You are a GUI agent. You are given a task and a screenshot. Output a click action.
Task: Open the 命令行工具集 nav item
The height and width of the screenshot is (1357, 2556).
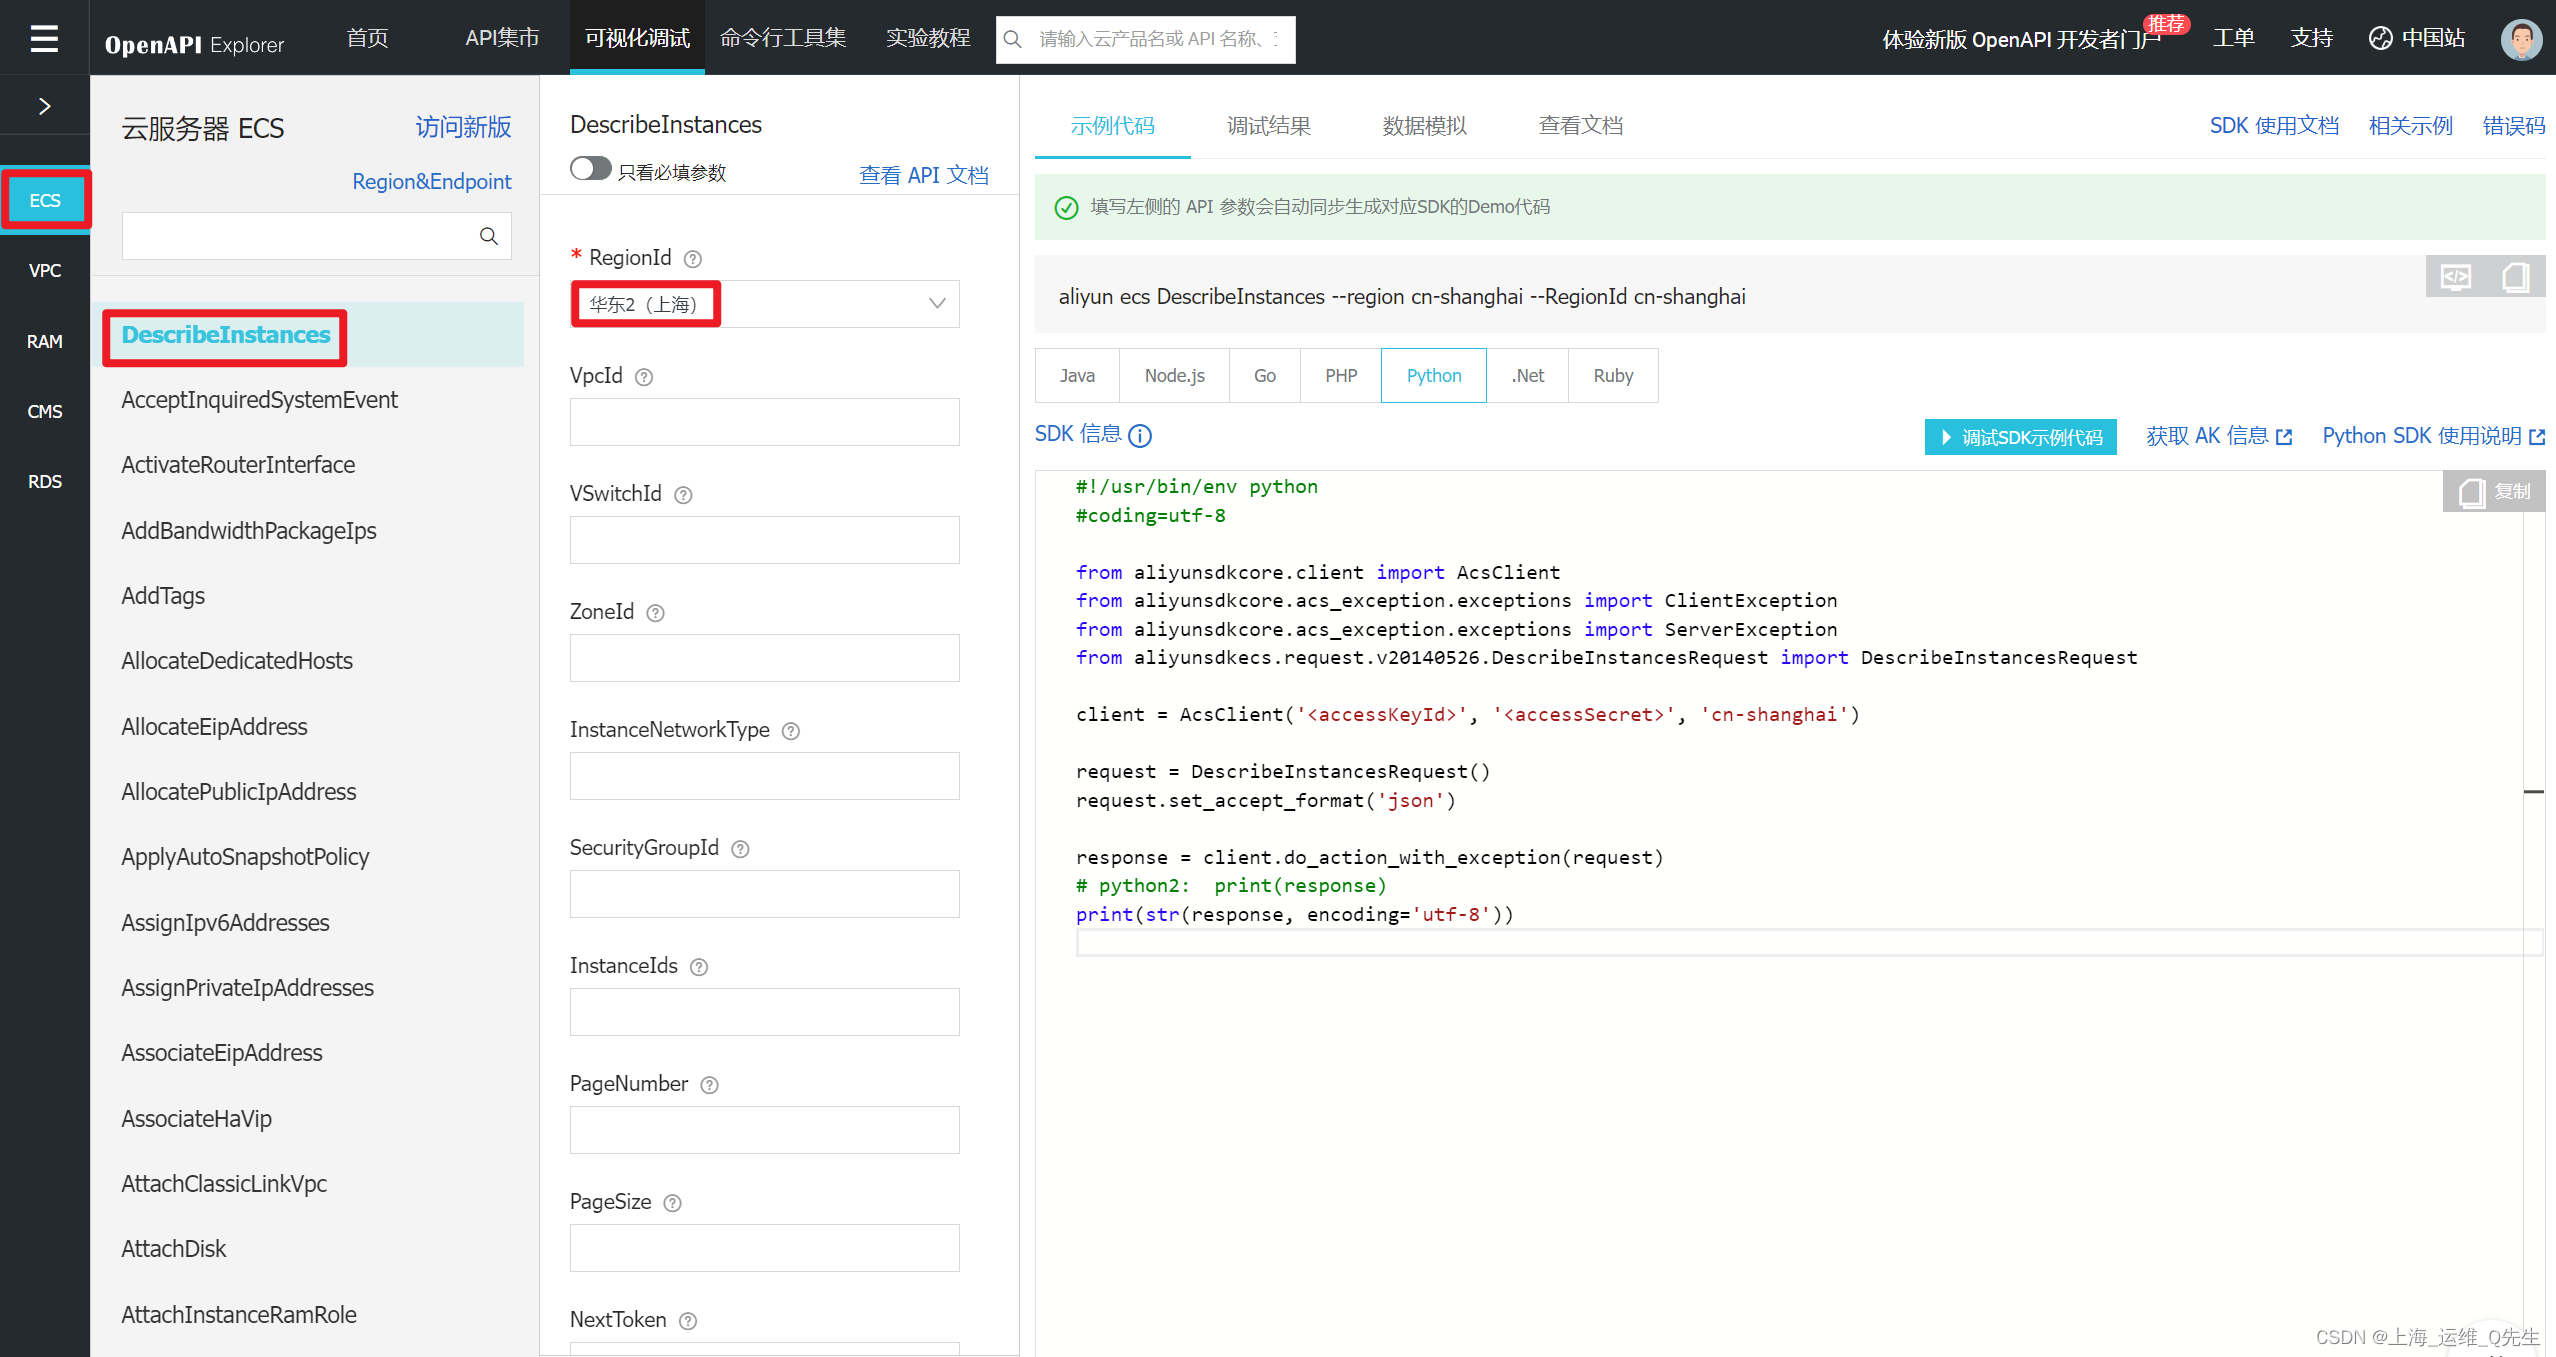(x=783, y=38)
